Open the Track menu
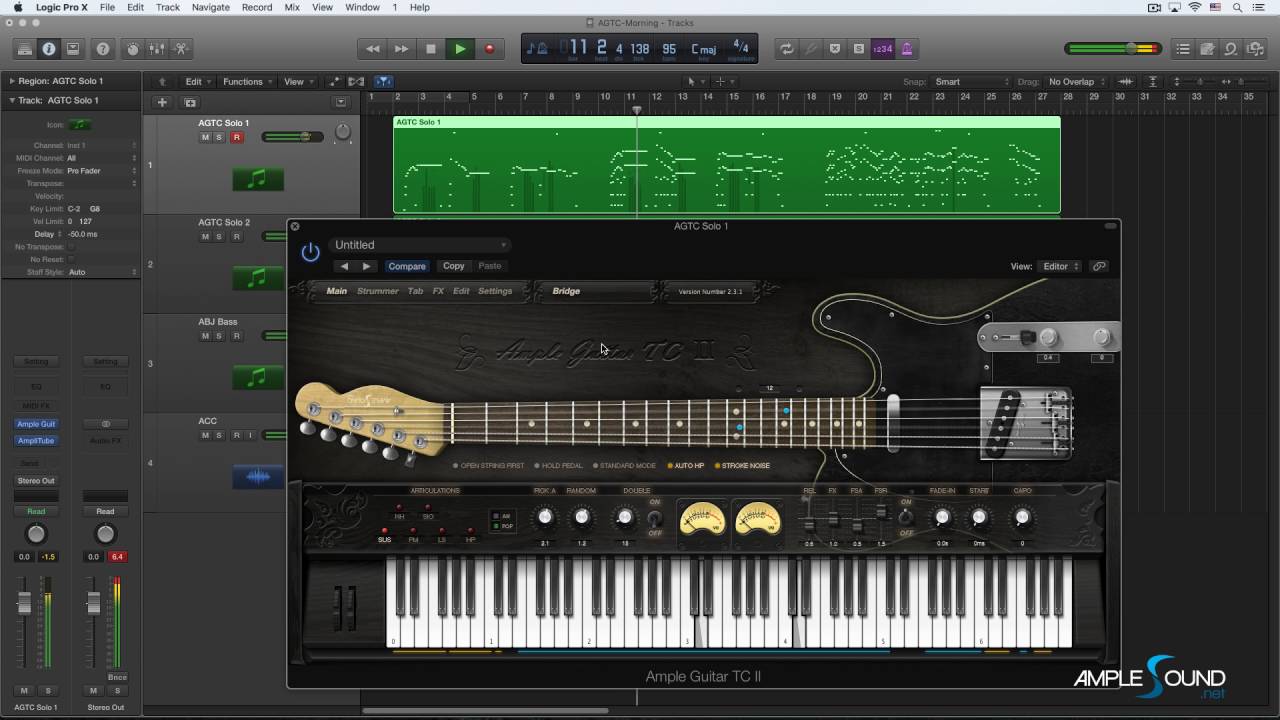The width and height of the screenshot is (1280, 720). point(168,7)
